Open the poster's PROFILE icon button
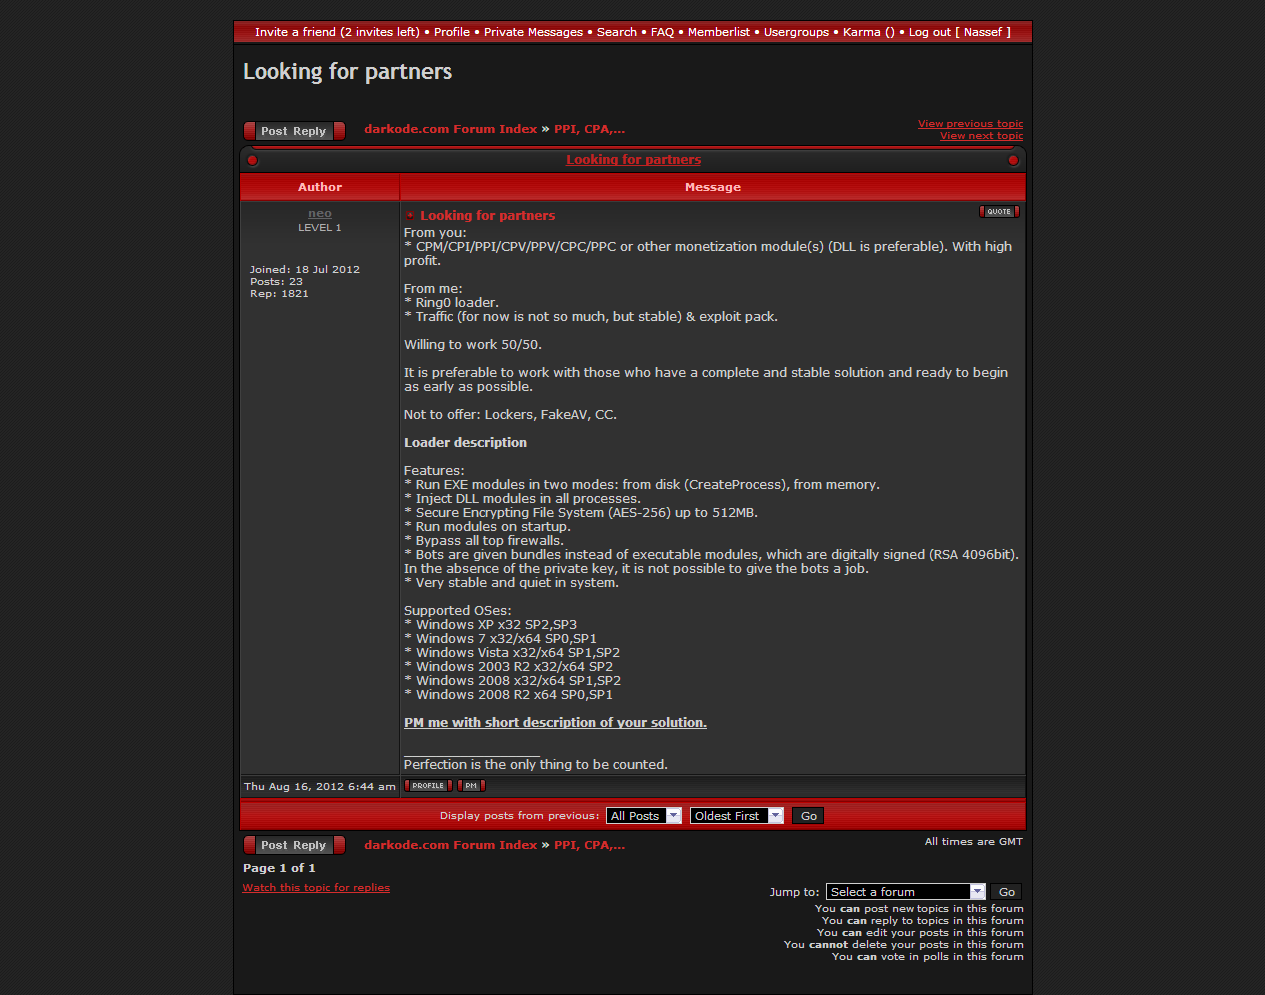This screenshot has width=1265, height=995. pyautogui.click(x=428, y=786)
